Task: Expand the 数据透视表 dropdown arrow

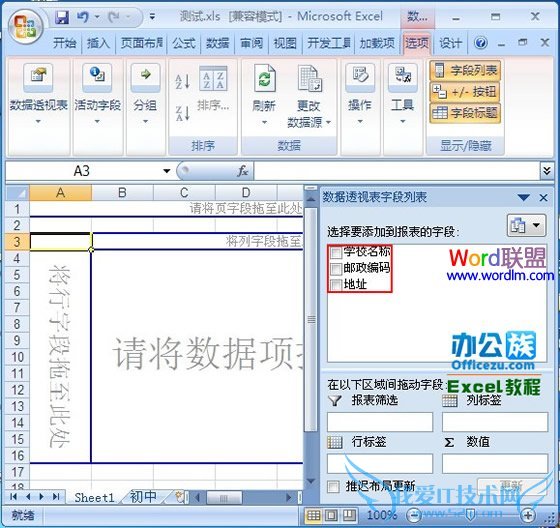Action: coord(38,122)
